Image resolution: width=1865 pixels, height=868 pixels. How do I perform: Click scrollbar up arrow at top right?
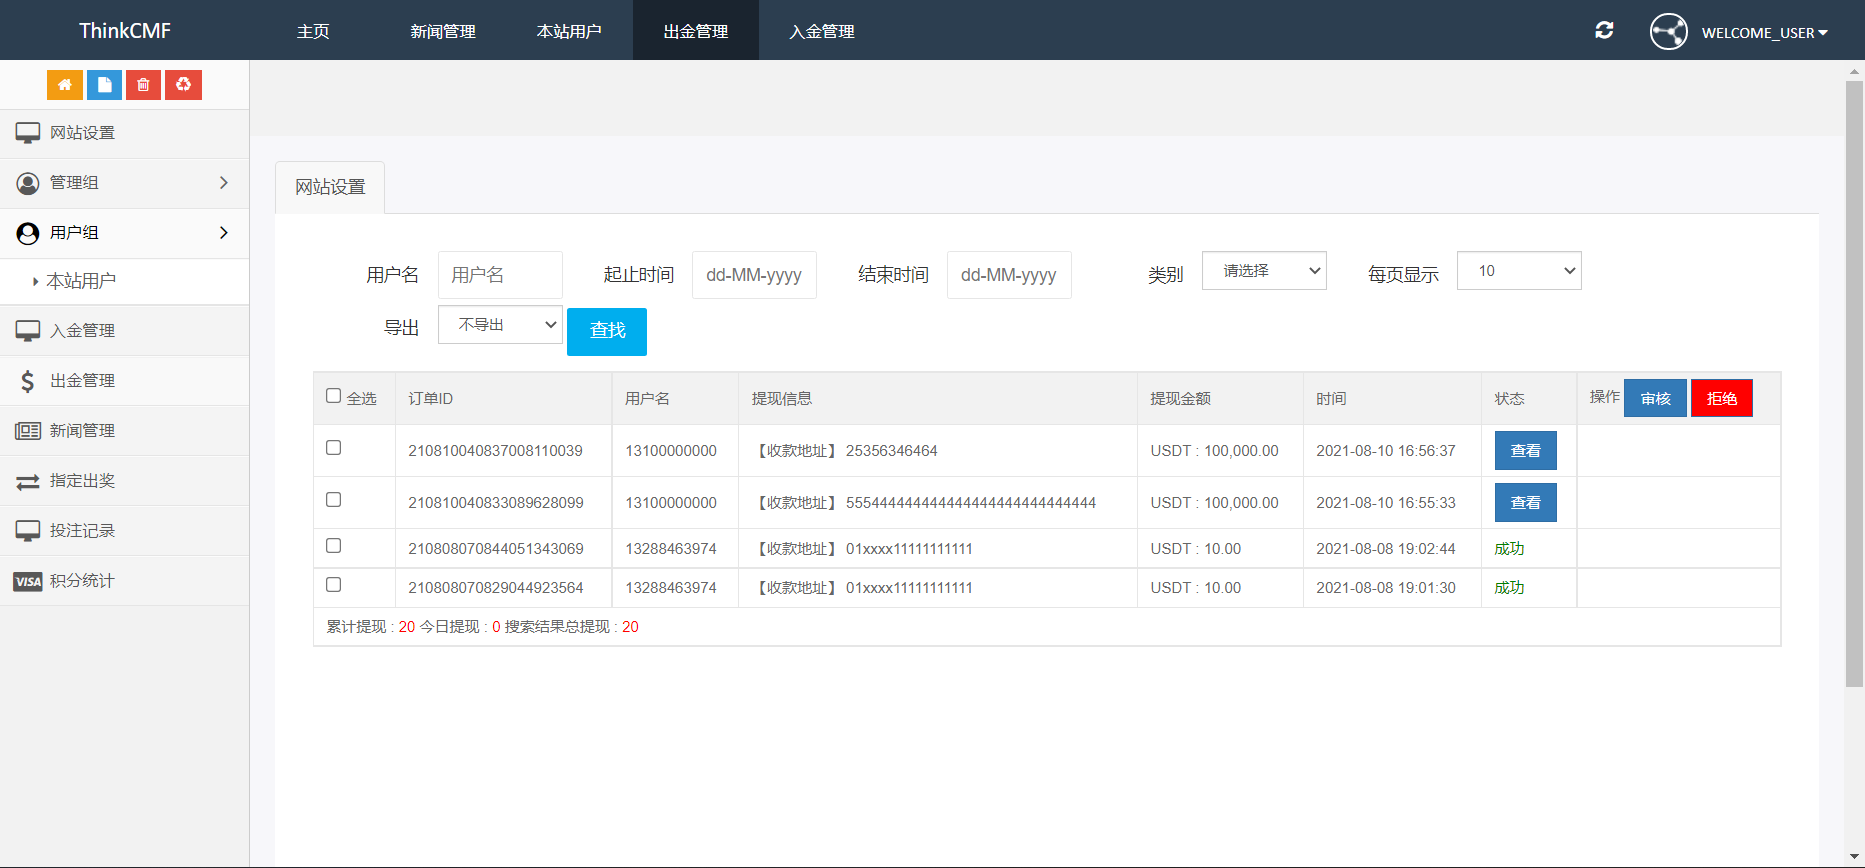point(1855,72)
